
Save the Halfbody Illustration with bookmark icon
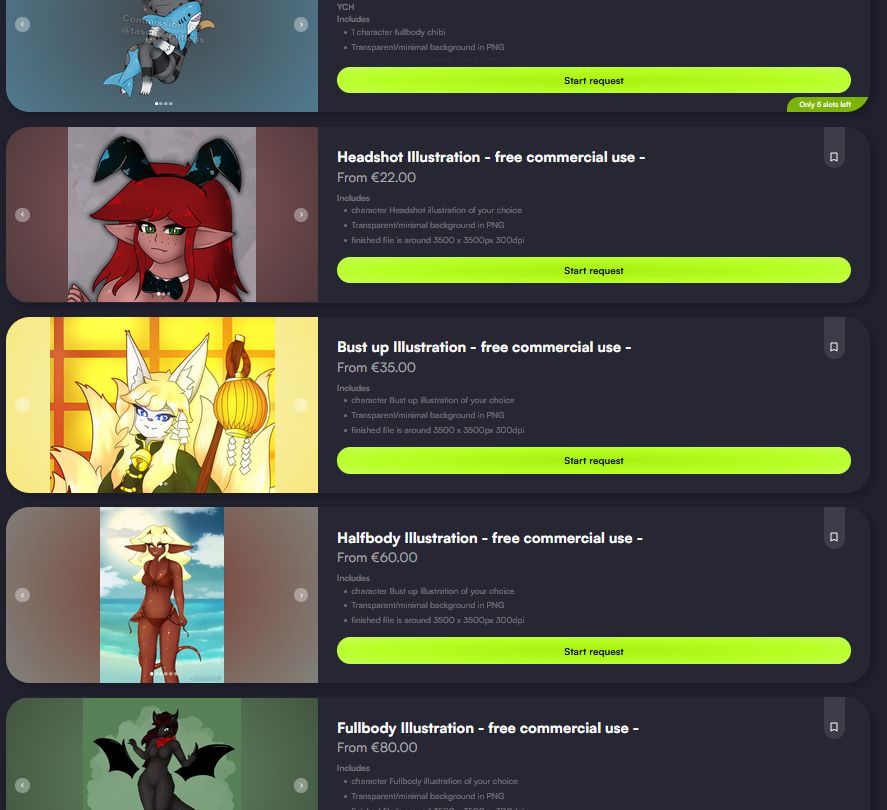(834, 537)
